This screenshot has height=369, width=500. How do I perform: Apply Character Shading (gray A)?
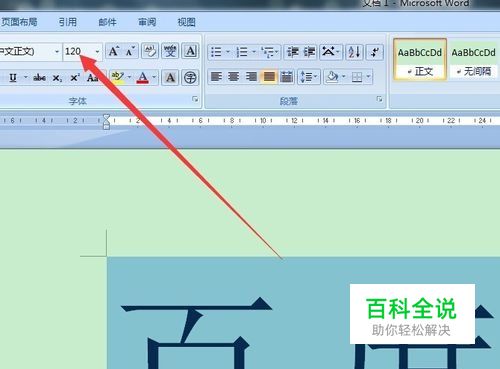tap(170, 78)
